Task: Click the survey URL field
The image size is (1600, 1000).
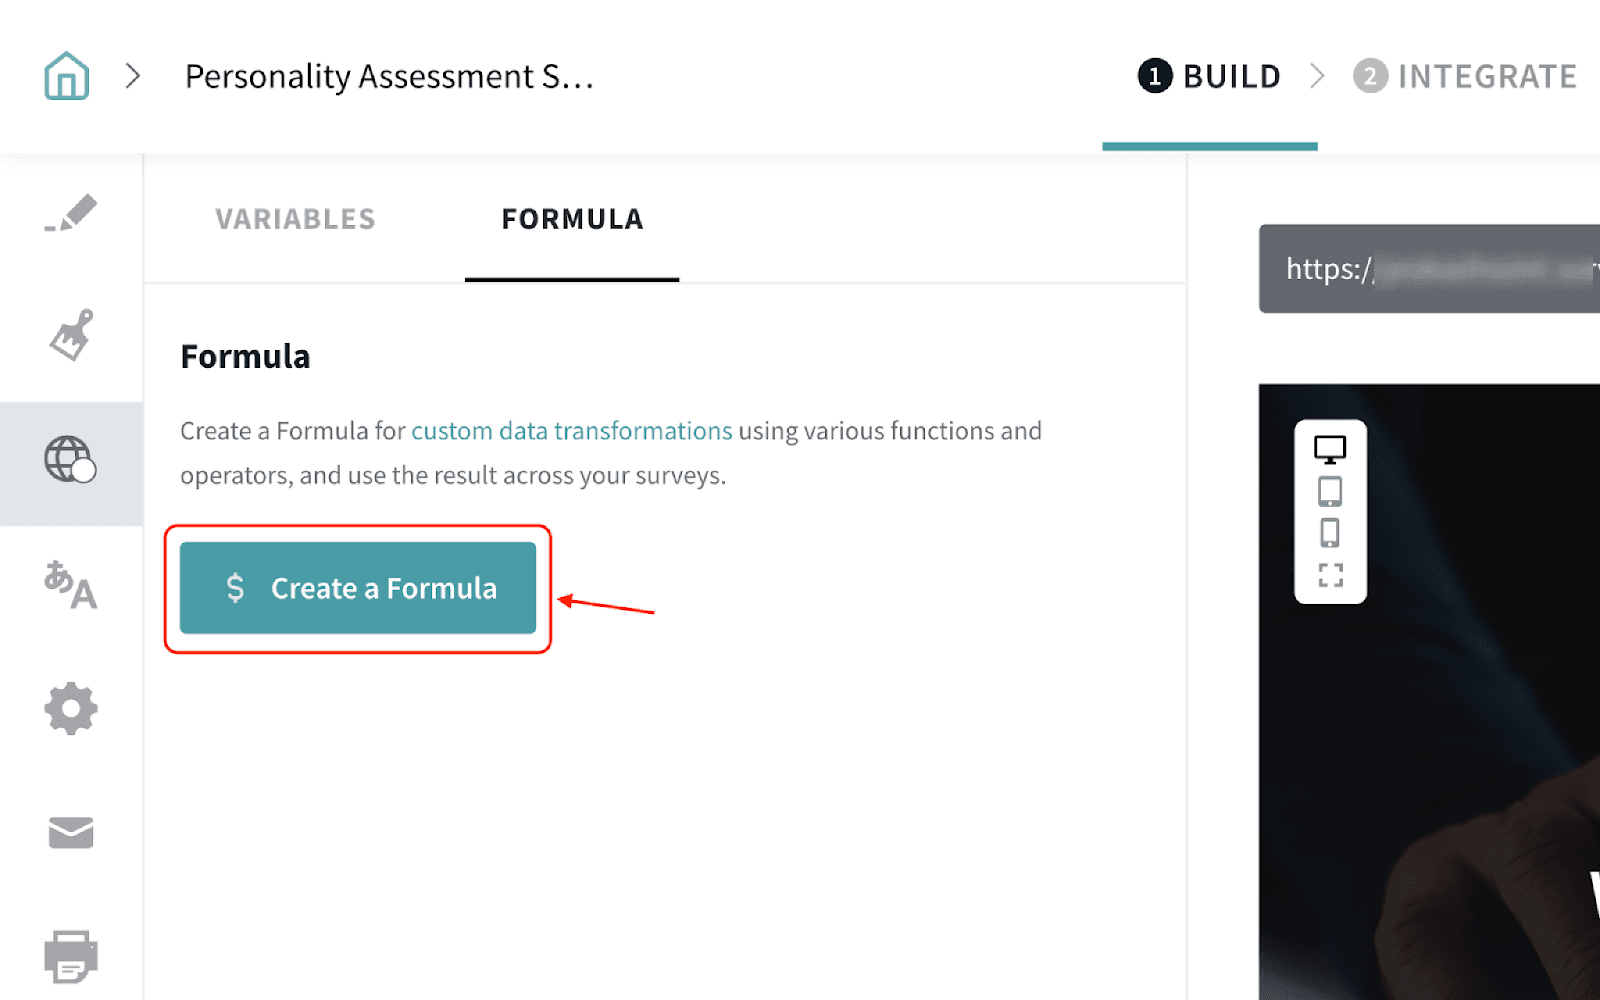Action: pyautogui.click(x=1430, y=269)
